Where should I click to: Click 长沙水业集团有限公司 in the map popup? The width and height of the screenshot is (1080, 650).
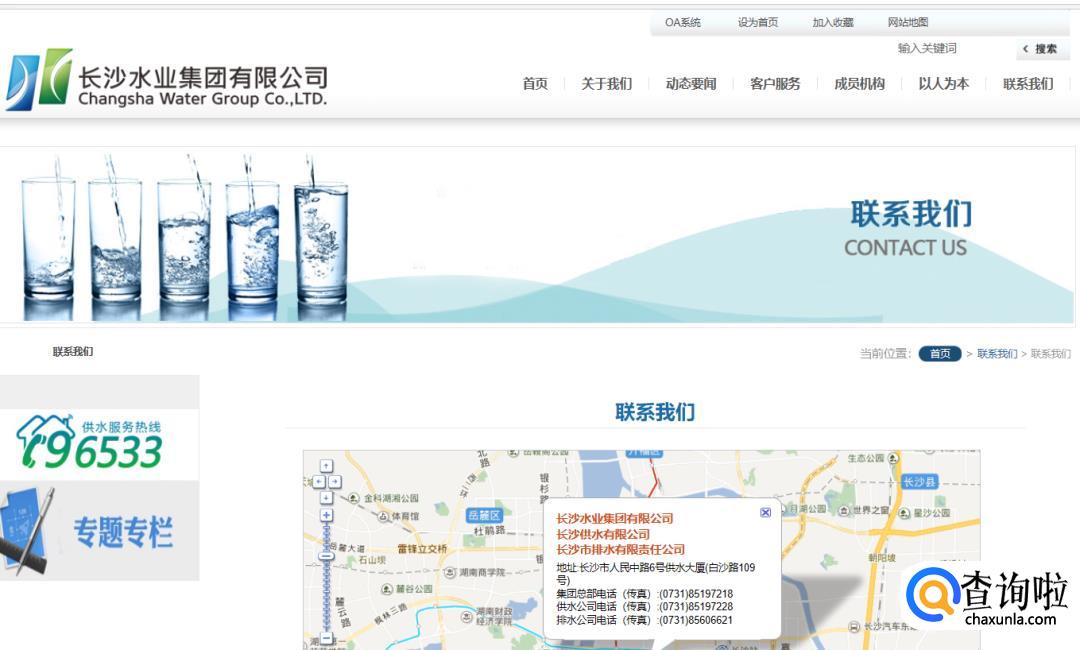tap(614, 518)
